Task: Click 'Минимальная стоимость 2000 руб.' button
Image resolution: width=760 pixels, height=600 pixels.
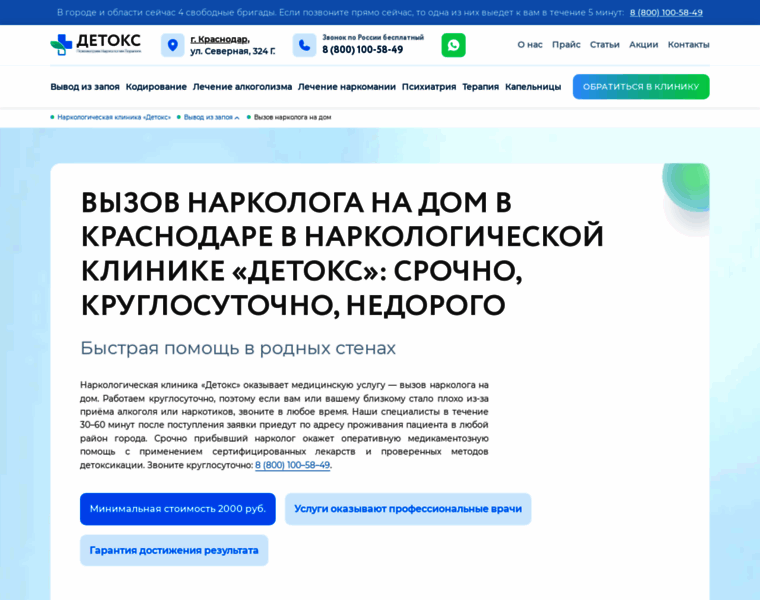Action: pyautogui.click(x=178, y=509)
